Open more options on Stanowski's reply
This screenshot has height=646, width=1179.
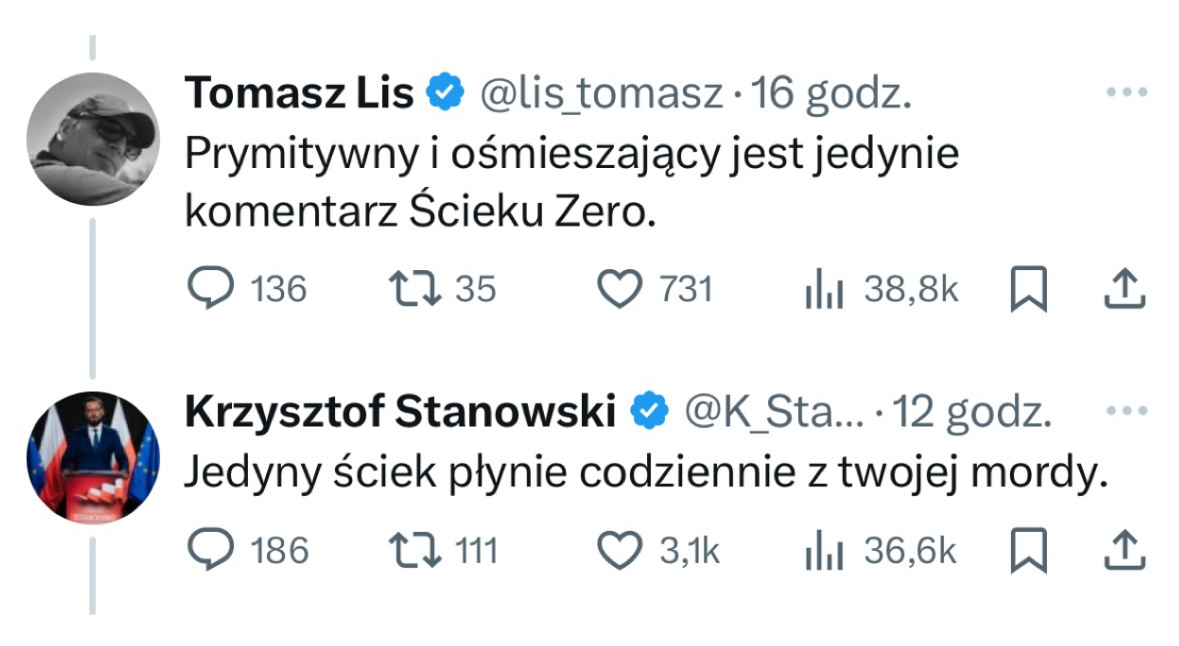[1126, 411]
